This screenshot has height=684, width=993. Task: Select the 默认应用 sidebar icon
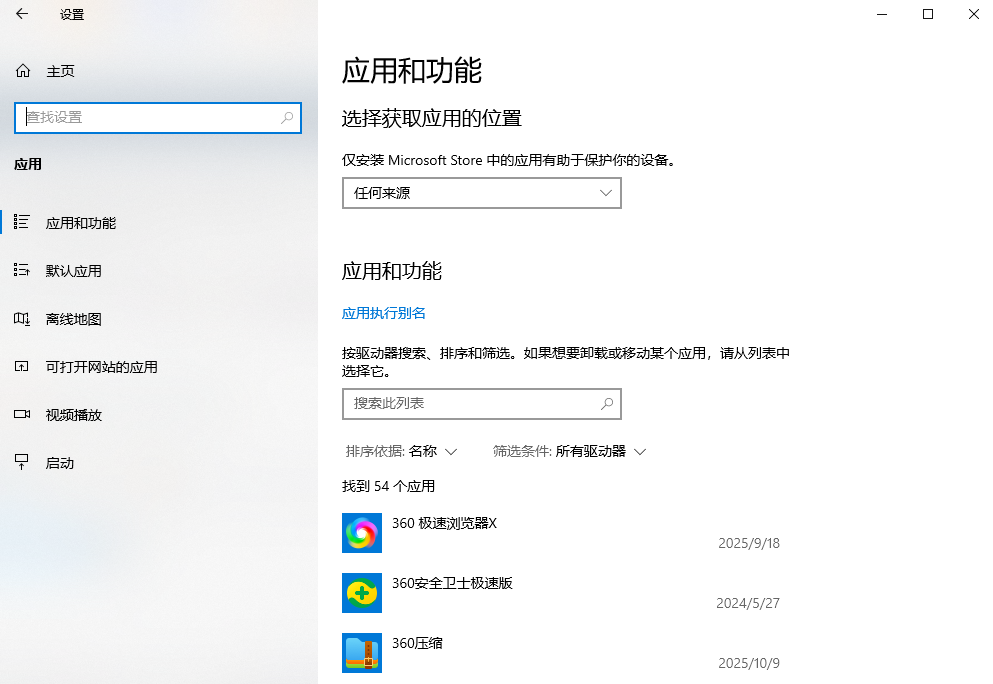[x=22, y=270]
